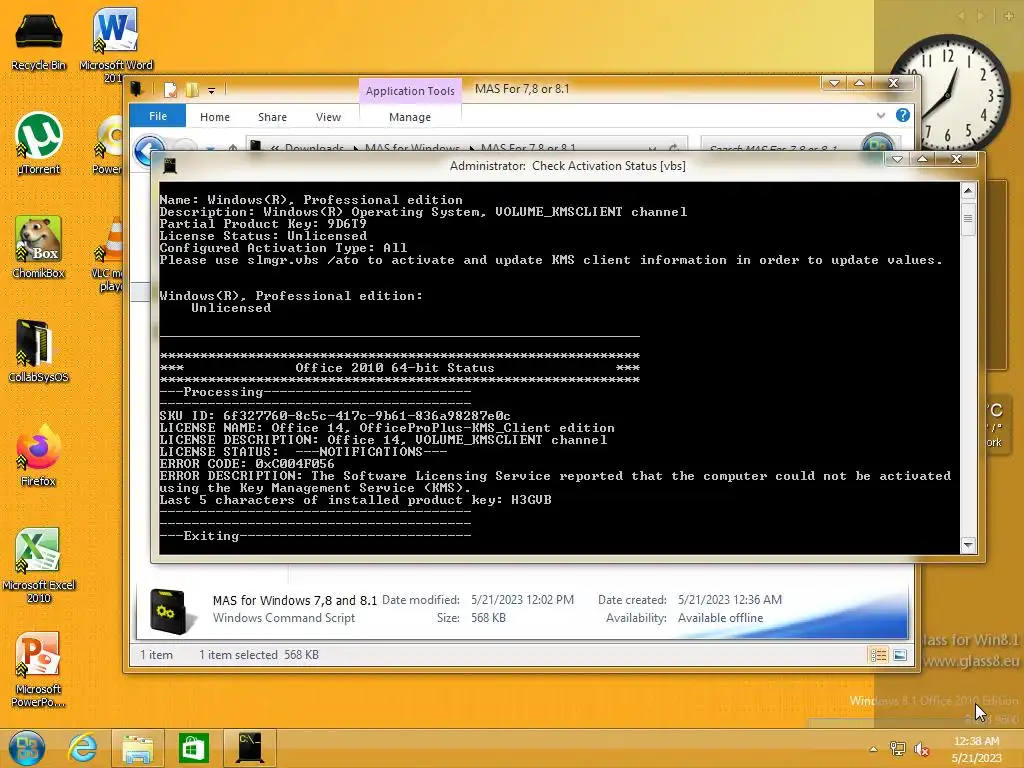
Task: Launch µTorrent from the desktop
Action: (39, 143)
